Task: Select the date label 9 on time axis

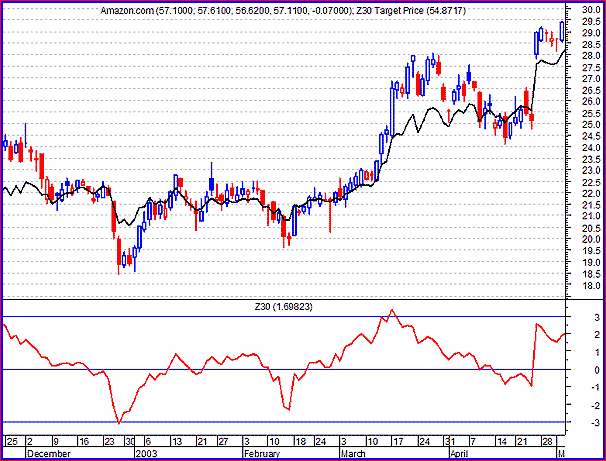Action: point(55,441)
